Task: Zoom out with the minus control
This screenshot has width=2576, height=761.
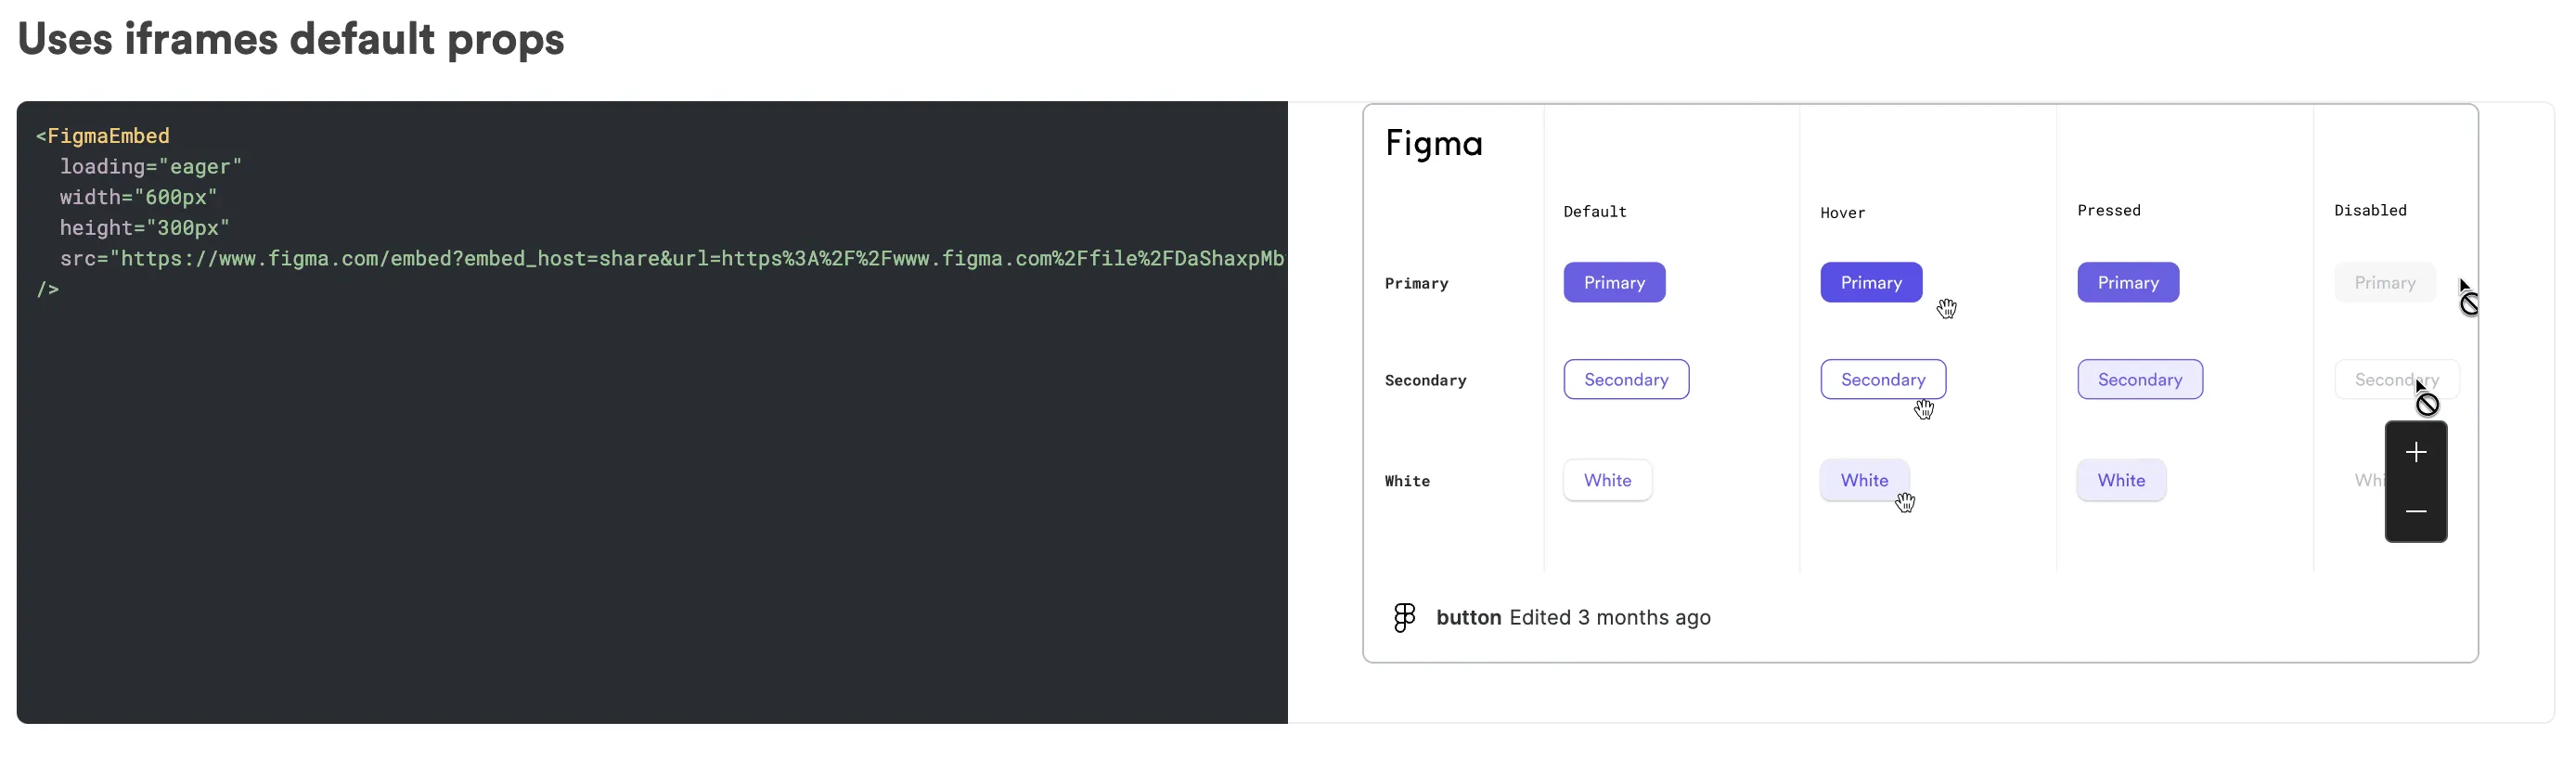Action: [x=2417, y=512]
